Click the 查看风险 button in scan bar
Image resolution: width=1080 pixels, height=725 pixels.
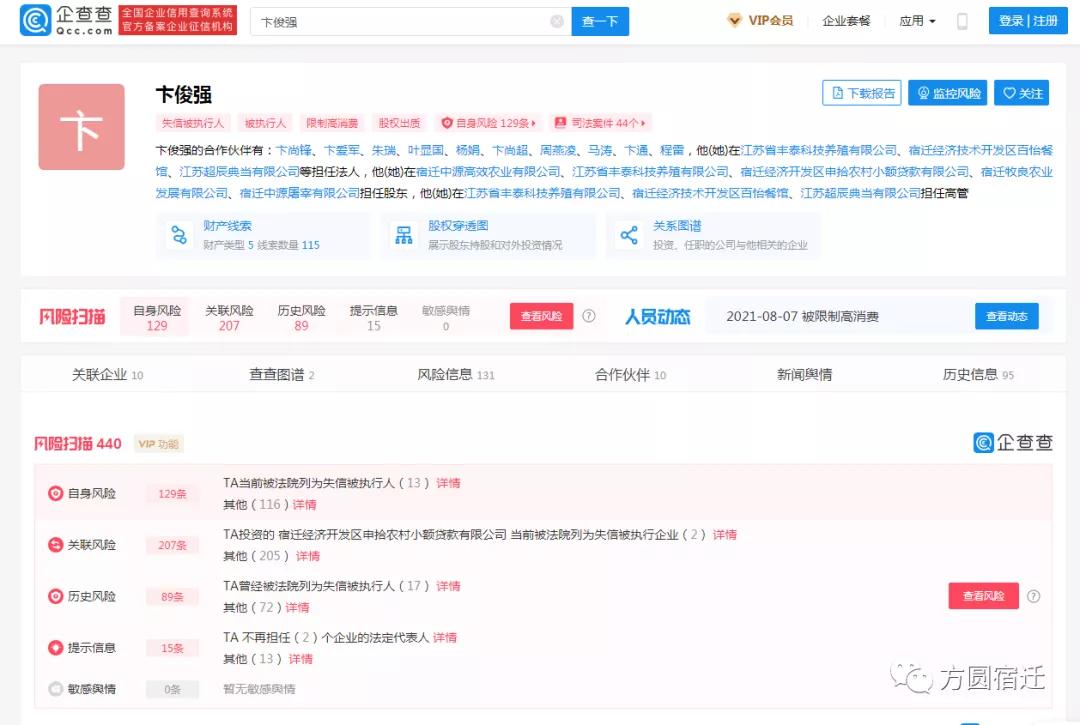[541, 316]
